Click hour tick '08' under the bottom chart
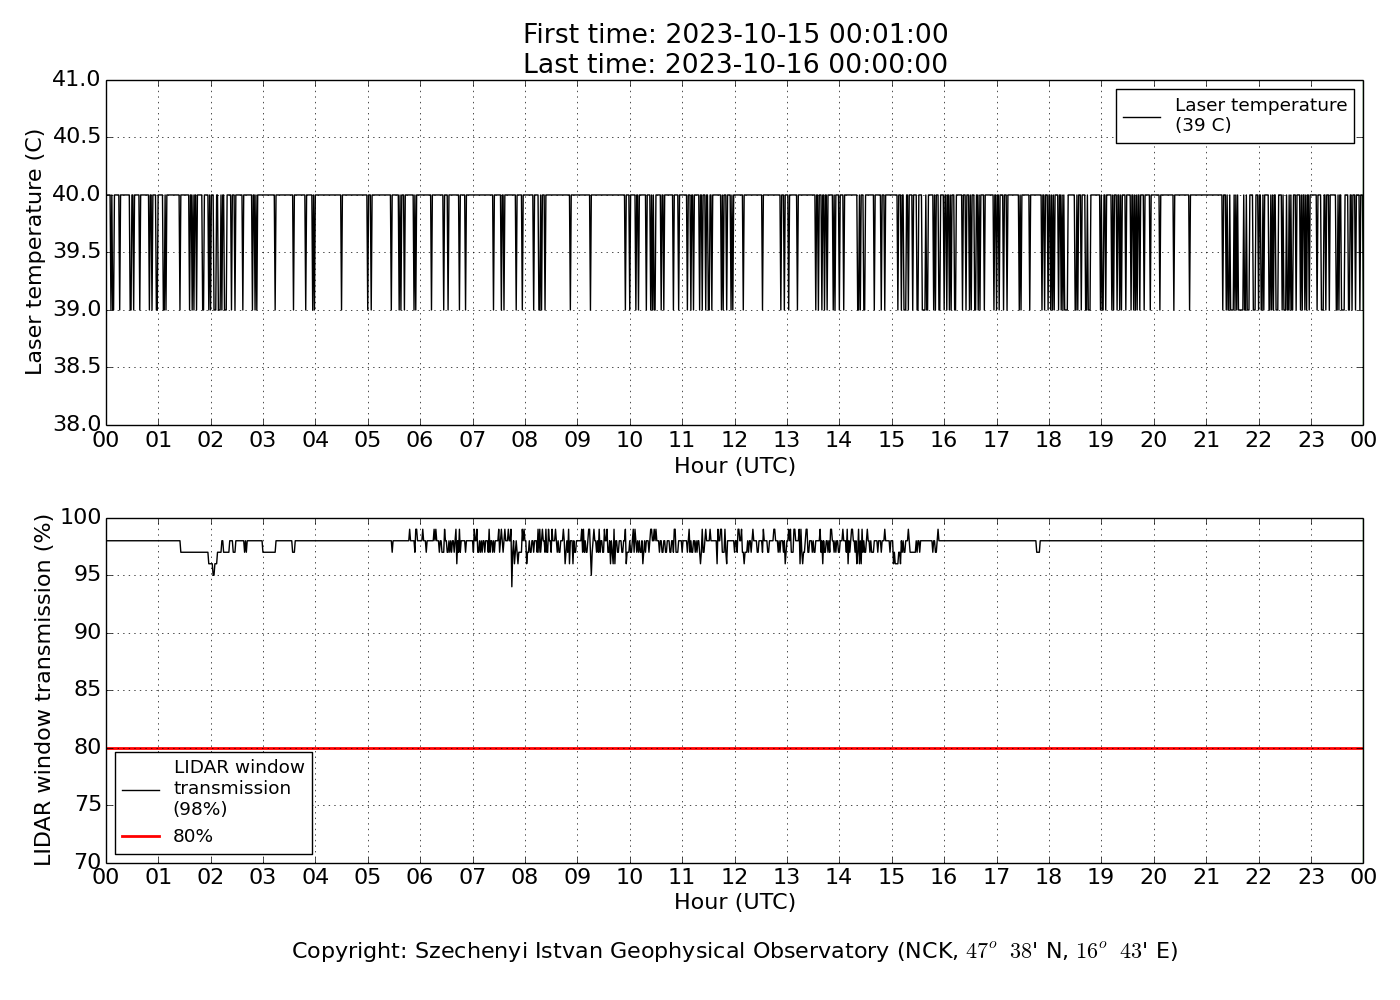 click(525, 877)
